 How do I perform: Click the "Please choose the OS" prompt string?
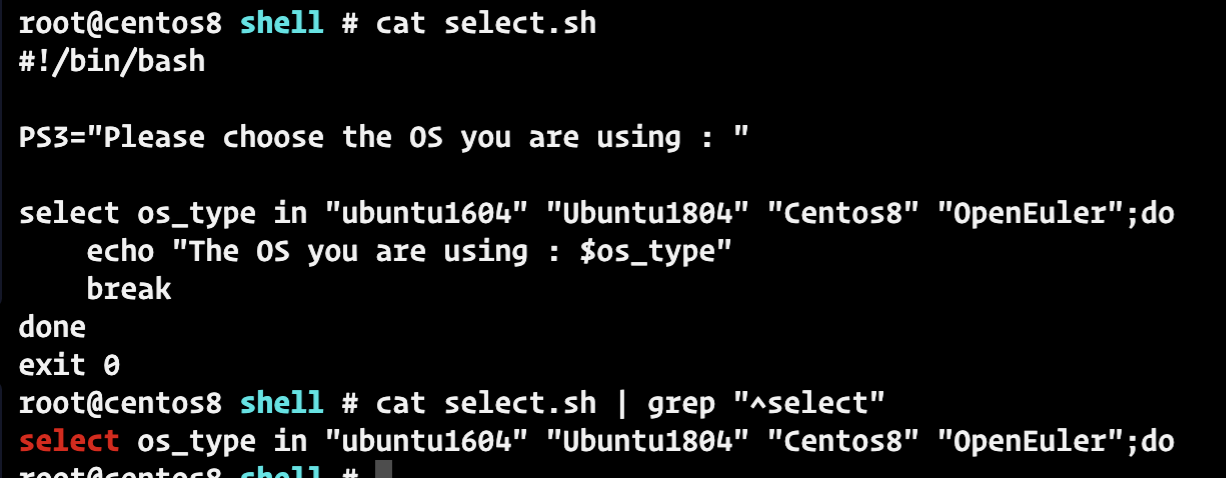425,137
